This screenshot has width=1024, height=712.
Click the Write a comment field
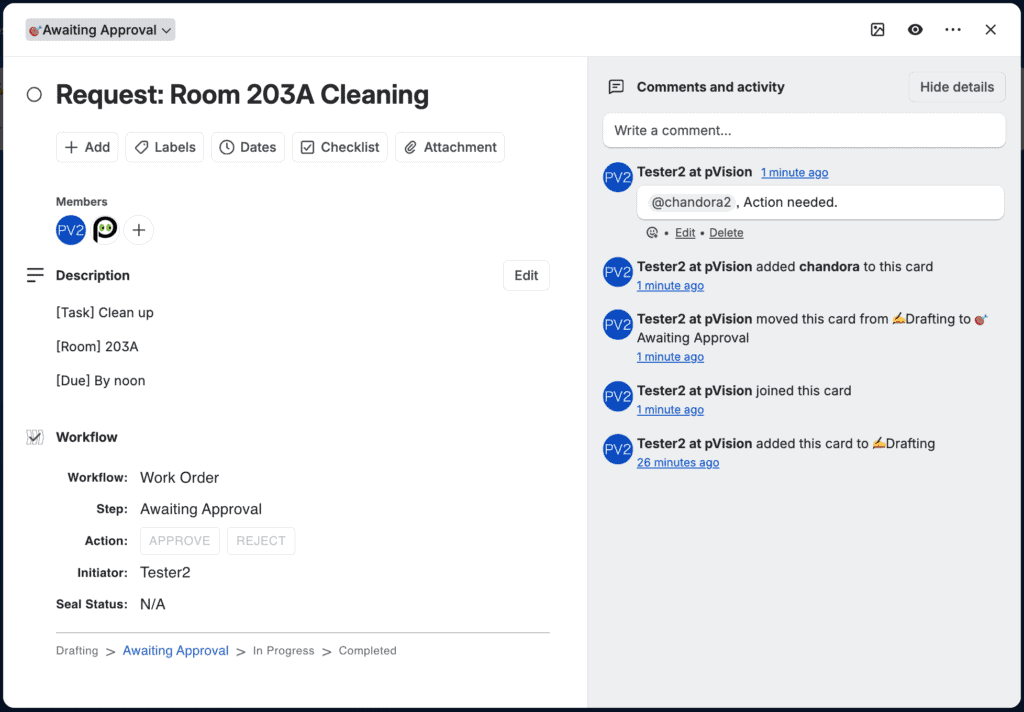pyautogui.click(x=804, y=131)
